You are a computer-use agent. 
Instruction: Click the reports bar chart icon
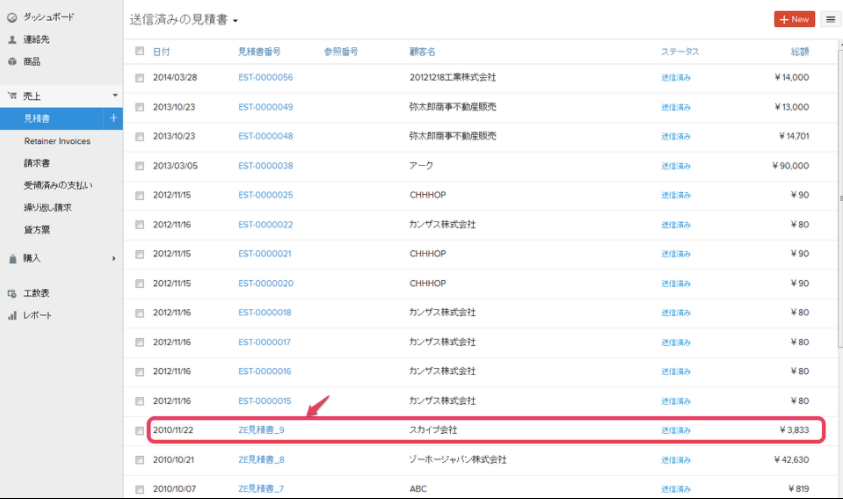(x=11, y=315)
